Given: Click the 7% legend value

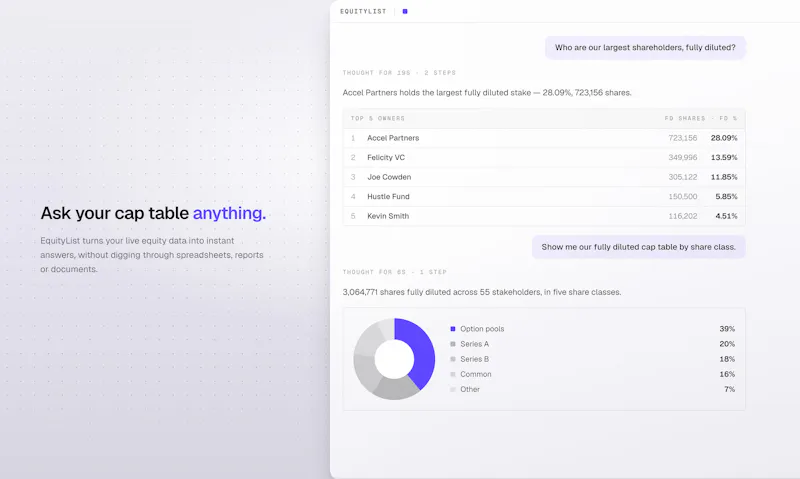Looking at the screenshot, I should 730,389.
